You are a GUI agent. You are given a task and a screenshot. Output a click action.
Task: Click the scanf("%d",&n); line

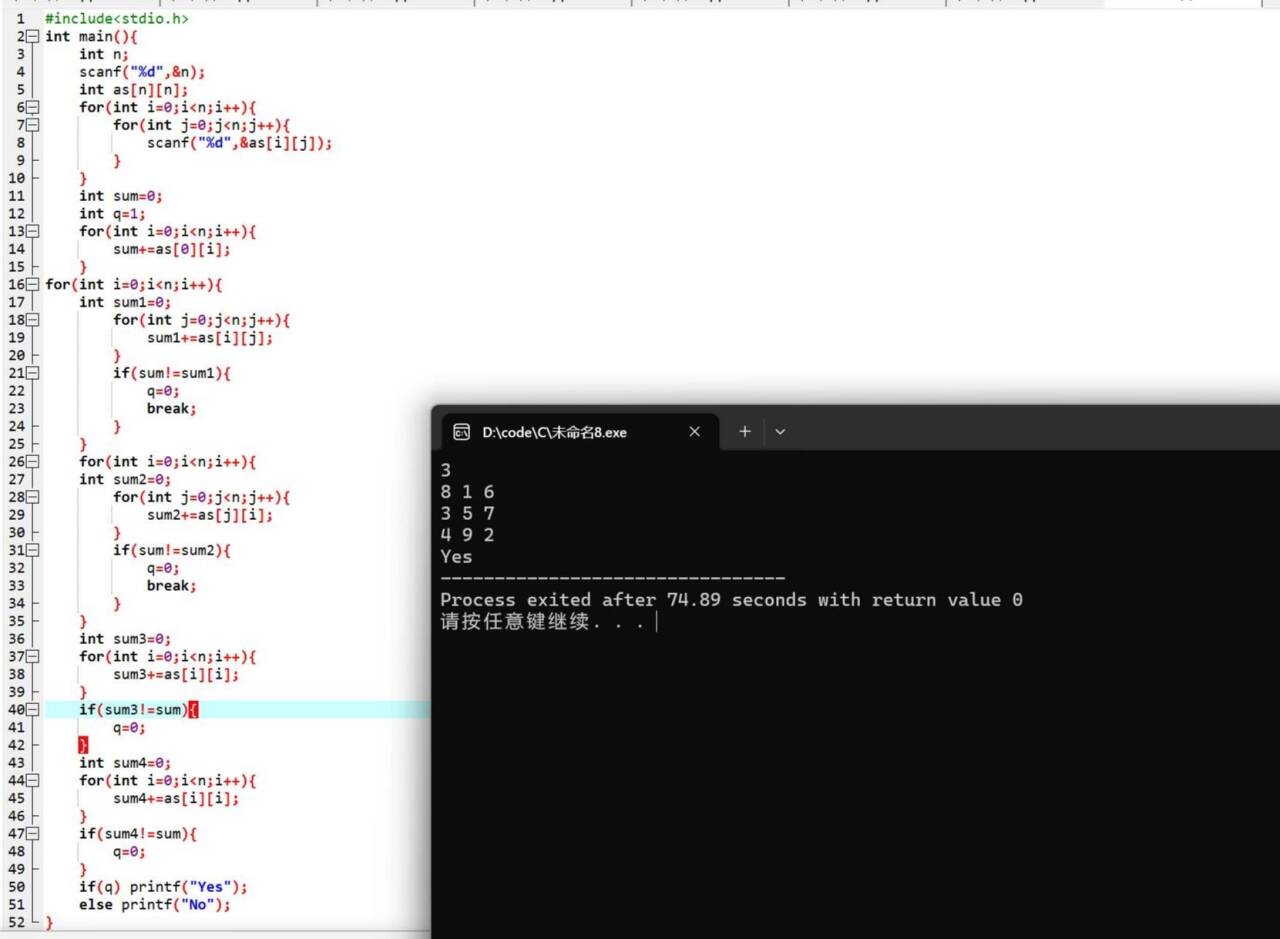(x=142, y=72)
